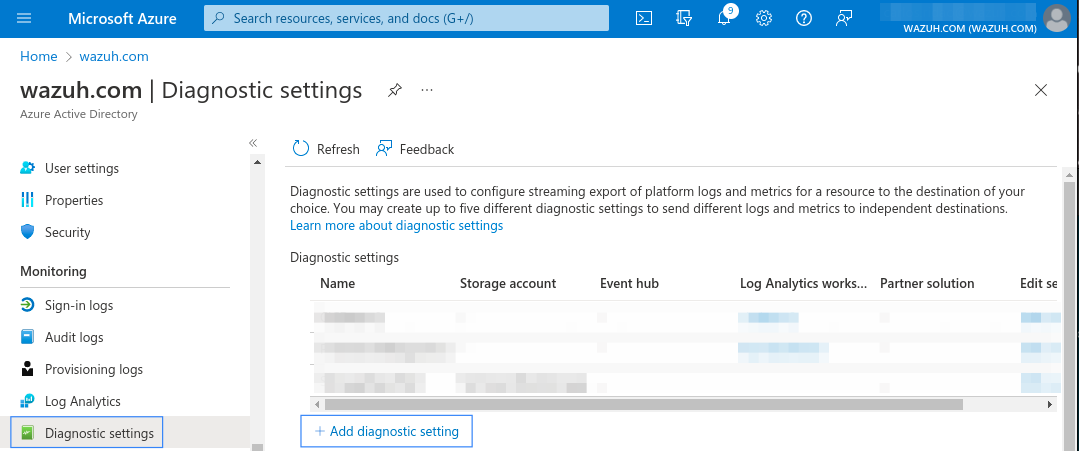1079x451 pixels.
Task: Click the Monitoring section heading
Action: 54,271
